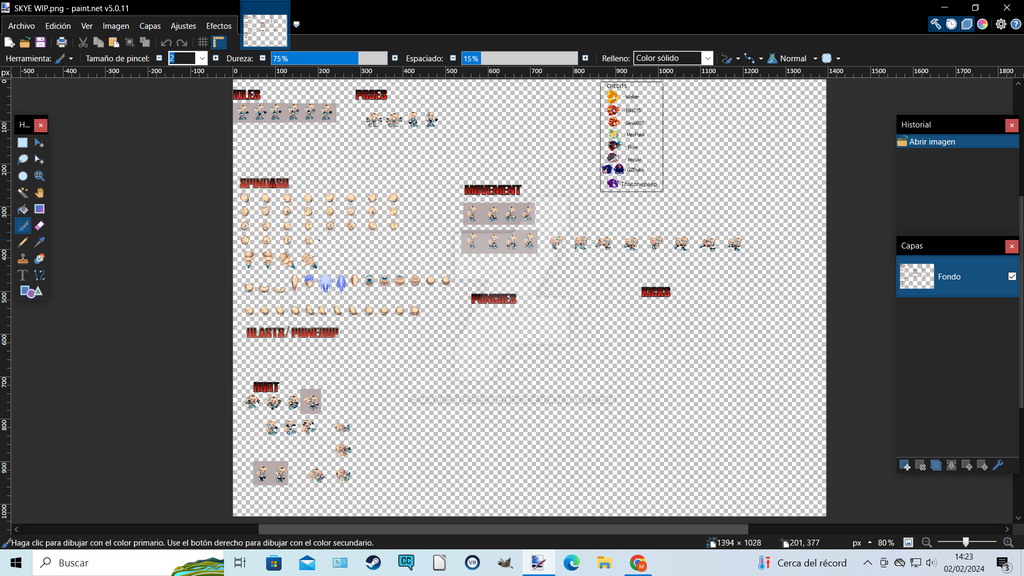Open the Ajustes menu

click(x=183, y=26)
